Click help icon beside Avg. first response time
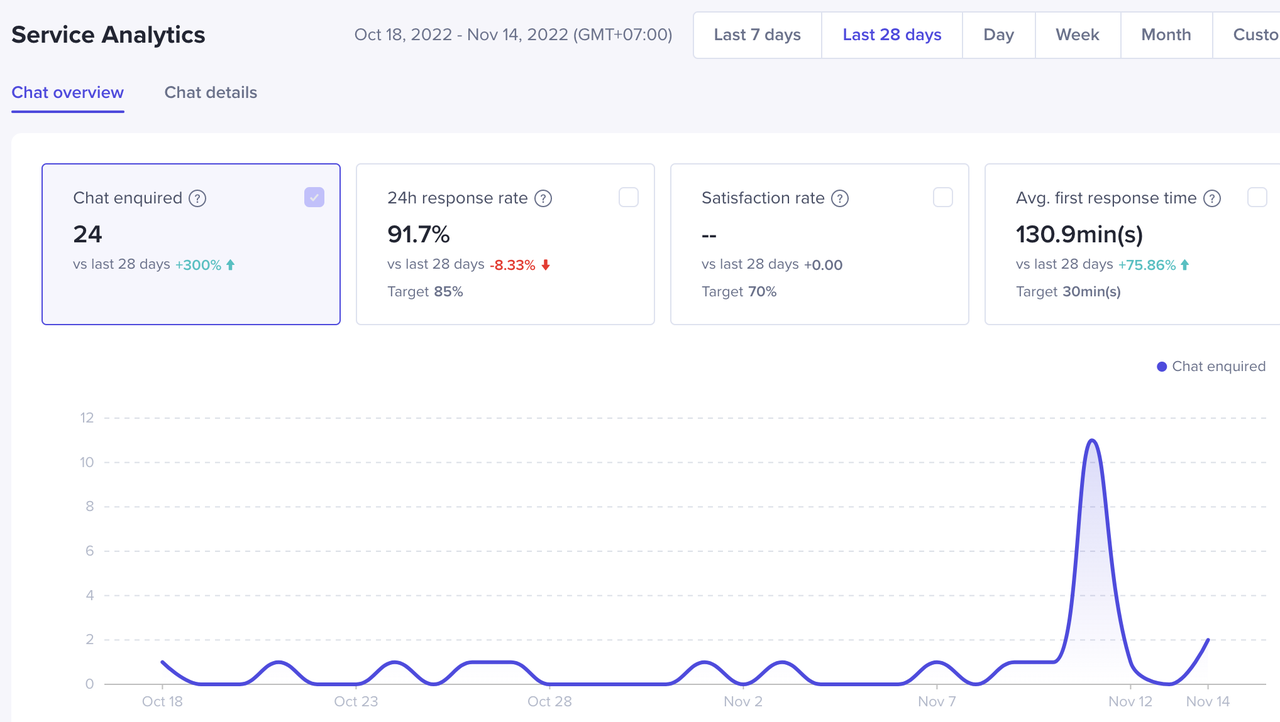This screenshot has width=1280, height=722. (1212, 198)
